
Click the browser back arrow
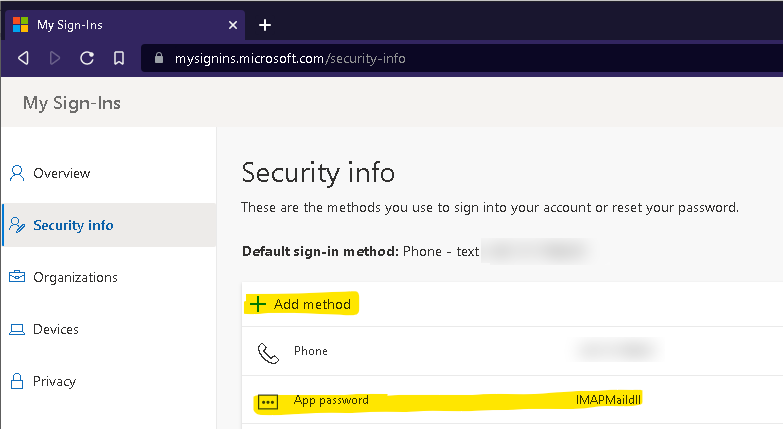point(23,58)
